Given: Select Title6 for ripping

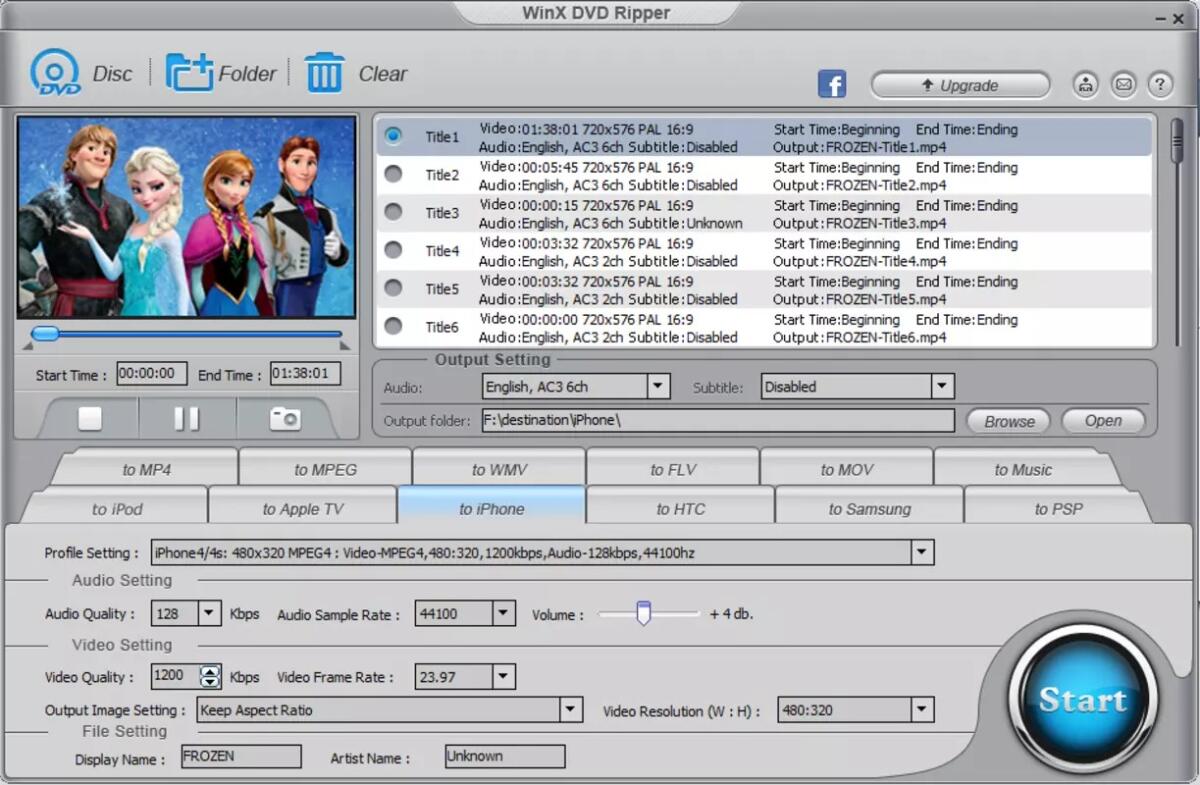Looking at the screenshot, I should click(394, 327).
